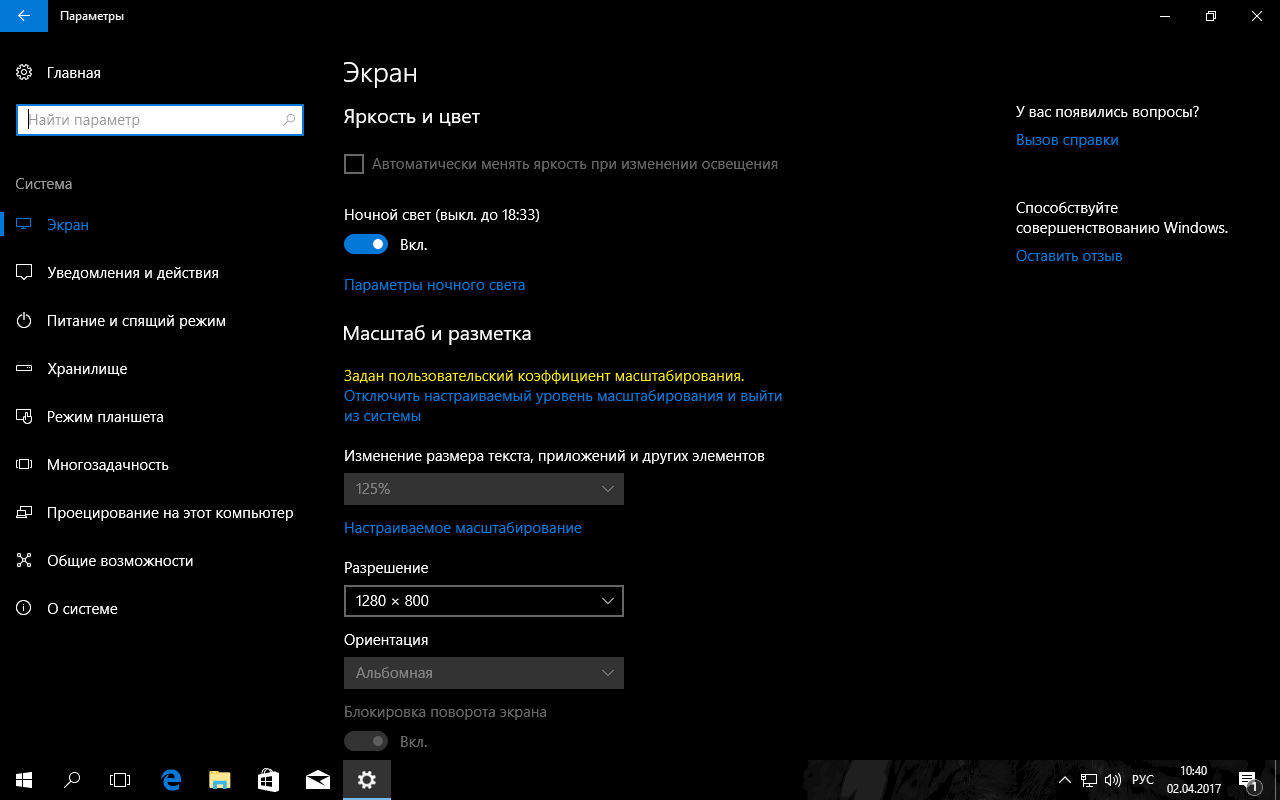The height and width of the screenshot is (800, 1280).
Task: Open the Общие возможности icon
Action: (24, 561)
